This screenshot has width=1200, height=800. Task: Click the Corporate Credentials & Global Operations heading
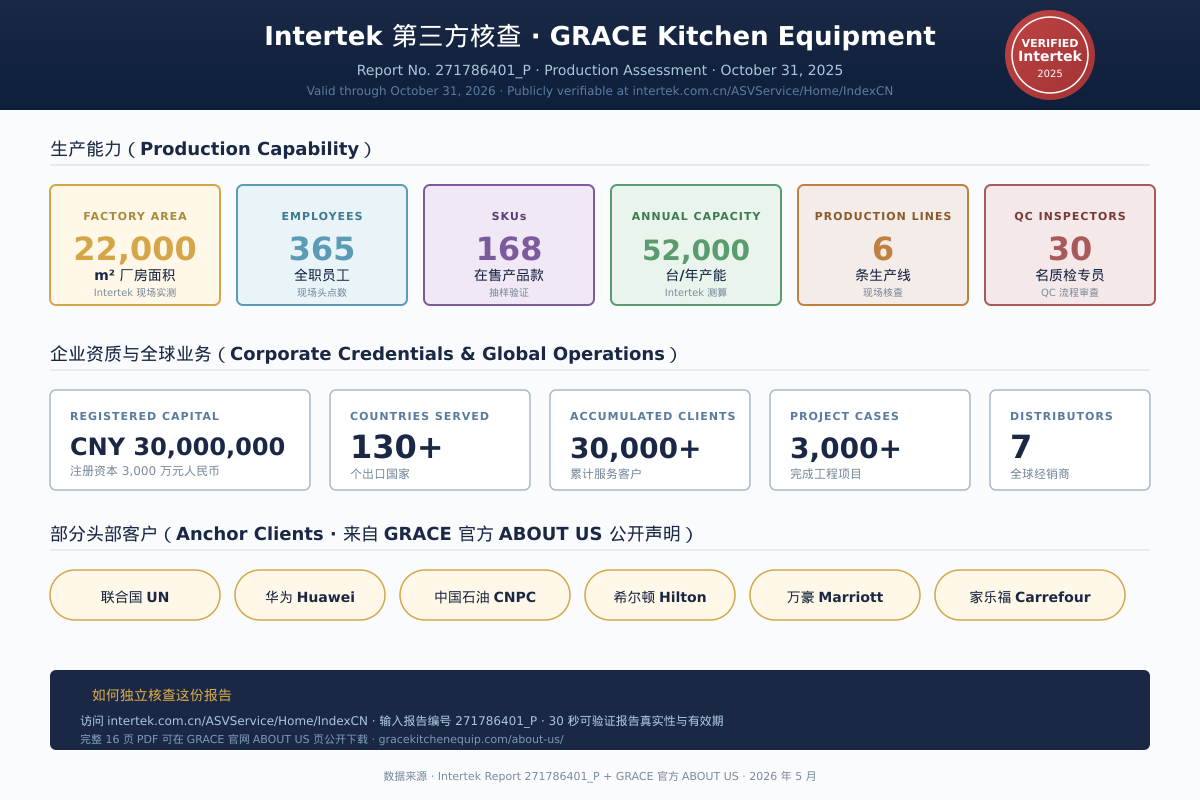click(364, 354)
